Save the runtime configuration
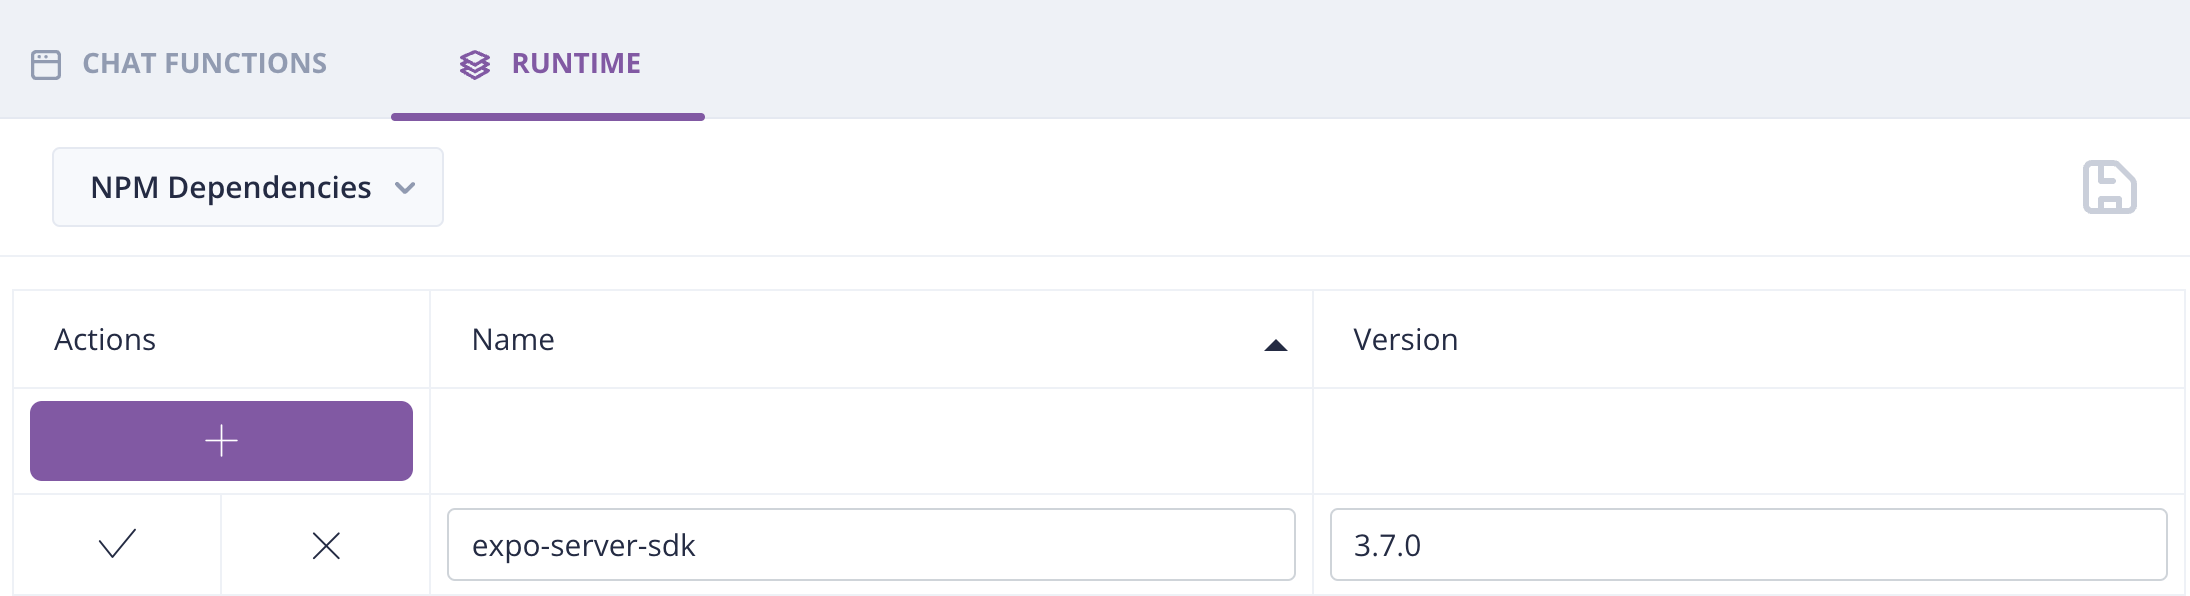Image resolution: width=2190 pixels, height=596 pixels. point(2110,186)
